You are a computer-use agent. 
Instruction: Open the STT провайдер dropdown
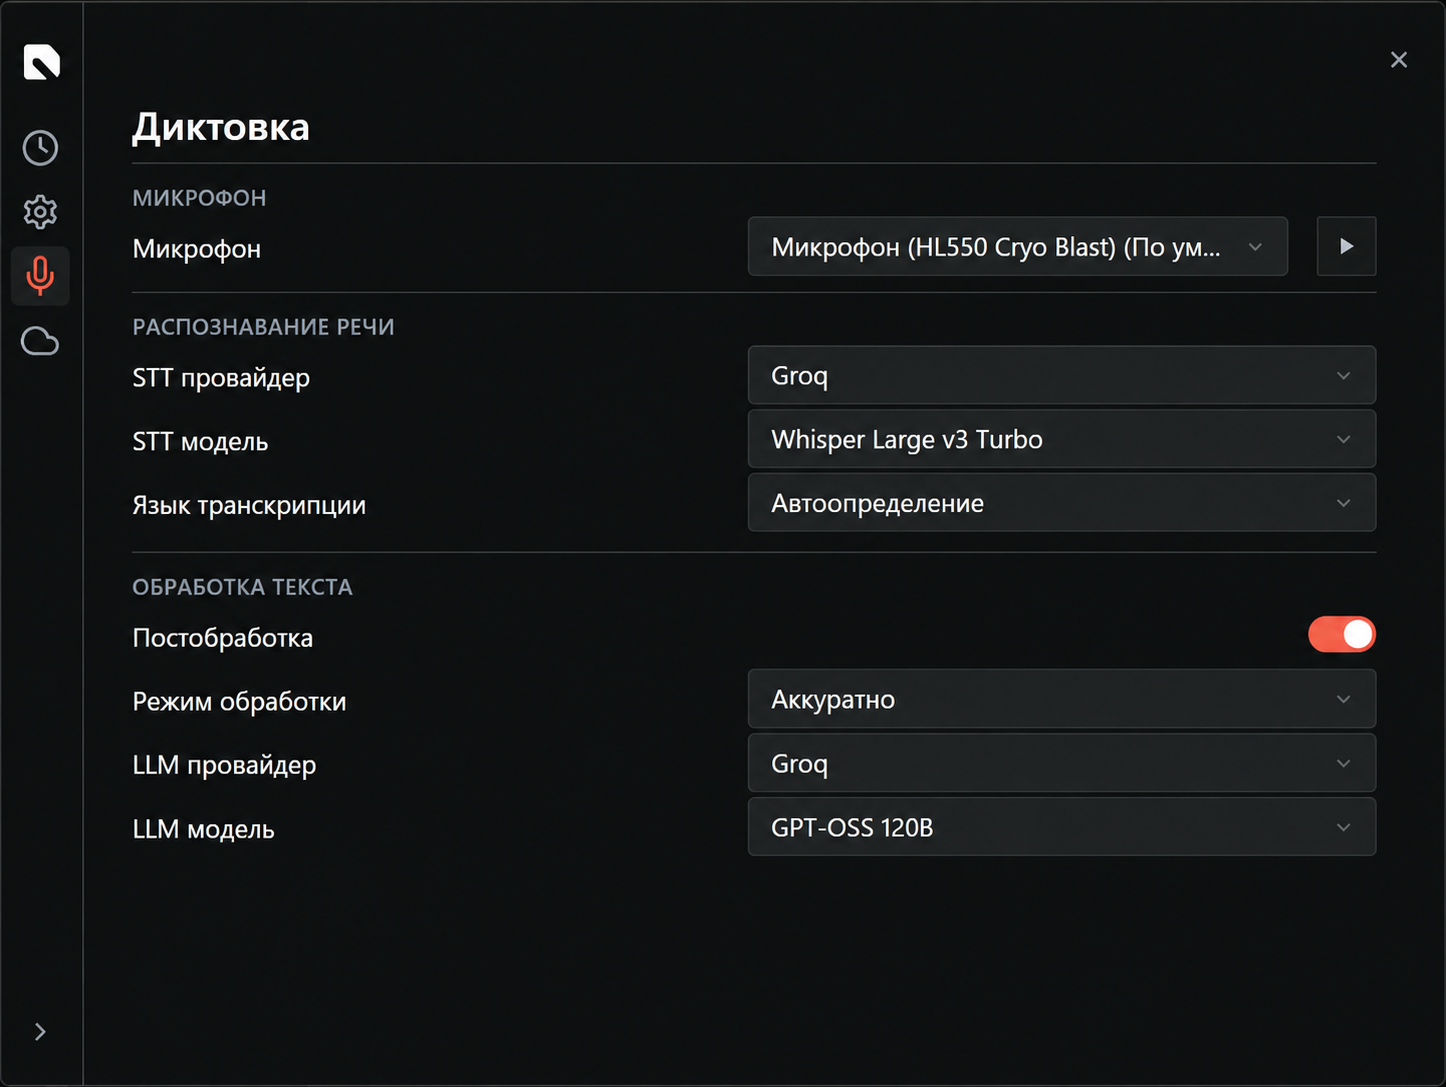[1062, 375]
